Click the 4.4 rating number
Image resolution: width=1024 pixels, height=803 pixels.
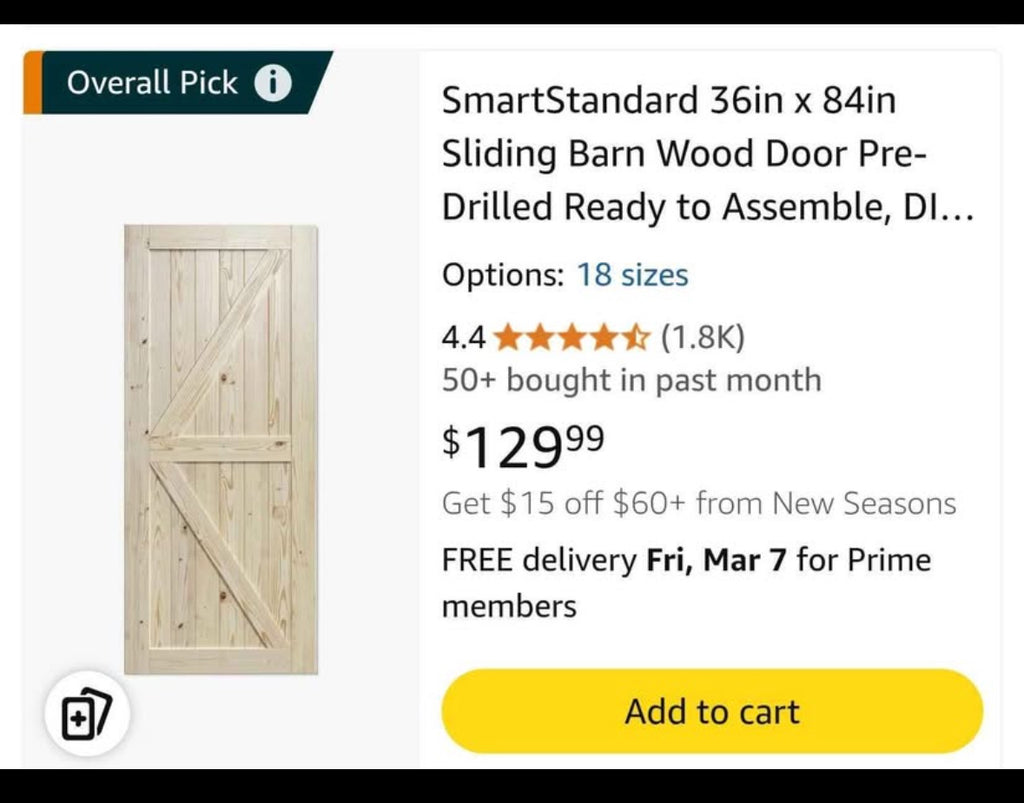[464, 338]
